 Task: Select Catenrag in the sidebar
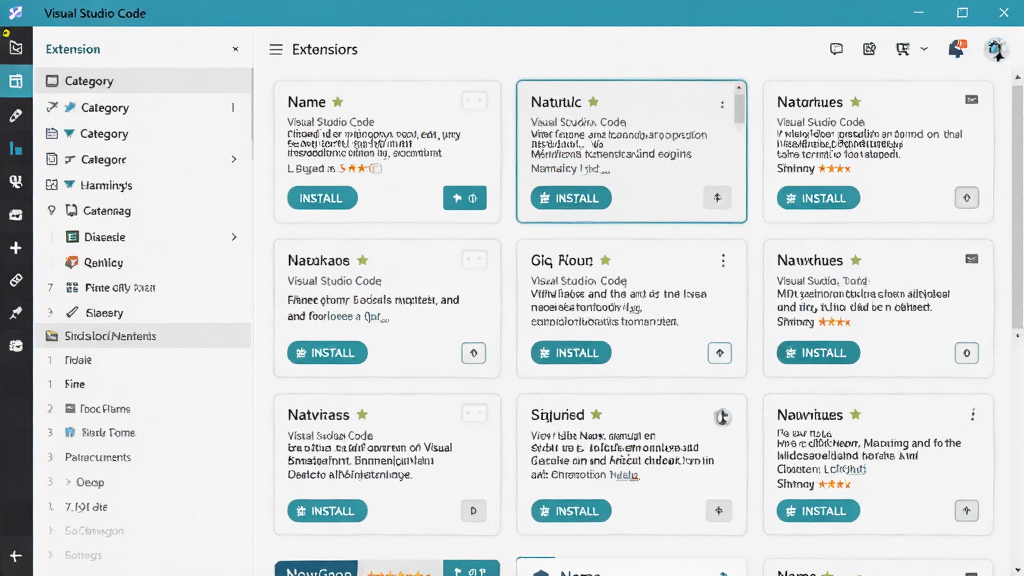(107, 211)
